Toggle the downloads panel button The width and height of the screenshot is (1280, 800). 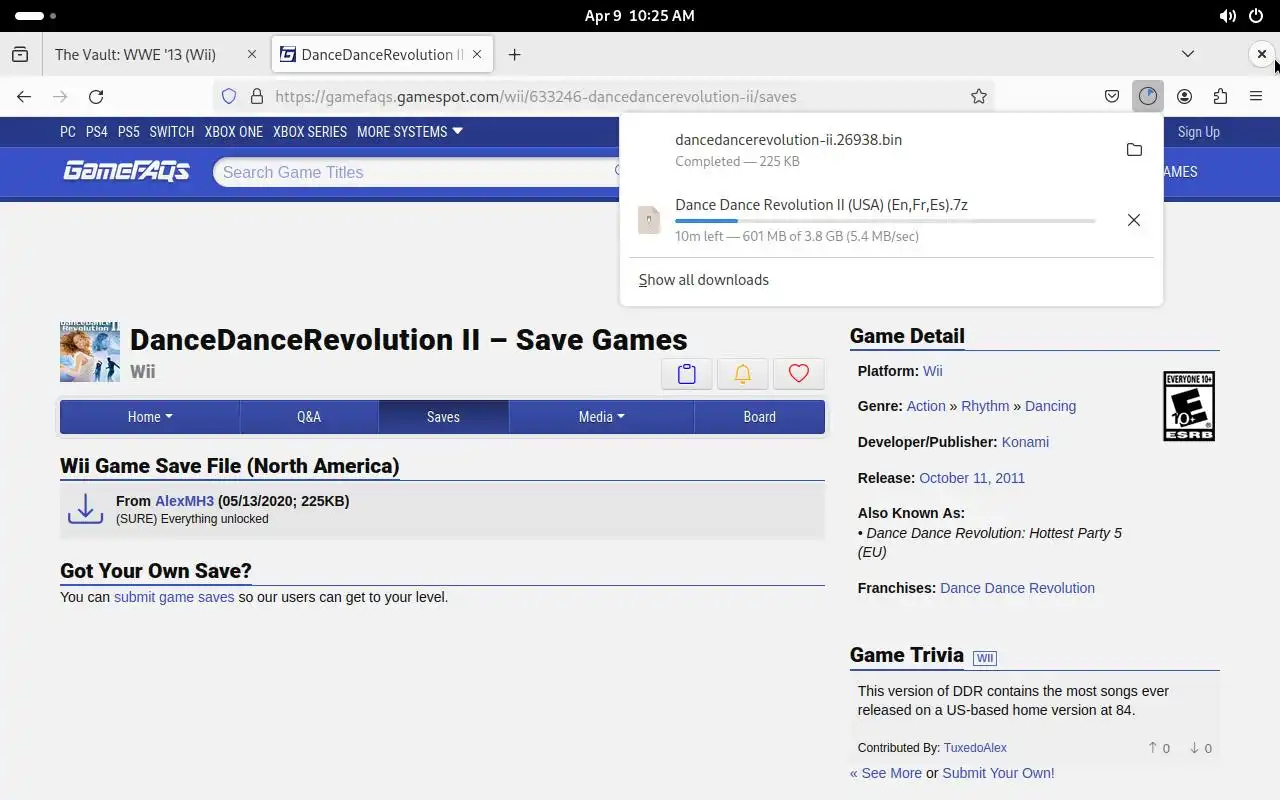pos(1147,97)
